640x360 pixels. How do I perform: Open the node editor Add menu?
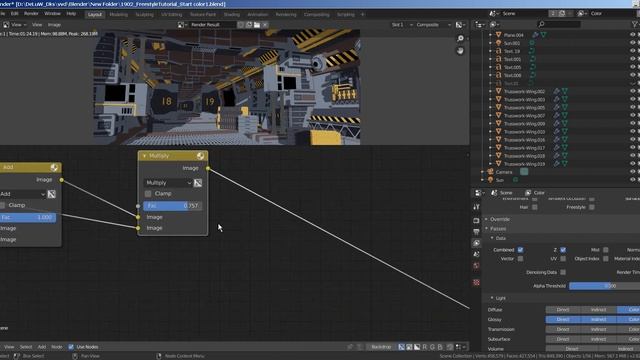pos(42,347)
